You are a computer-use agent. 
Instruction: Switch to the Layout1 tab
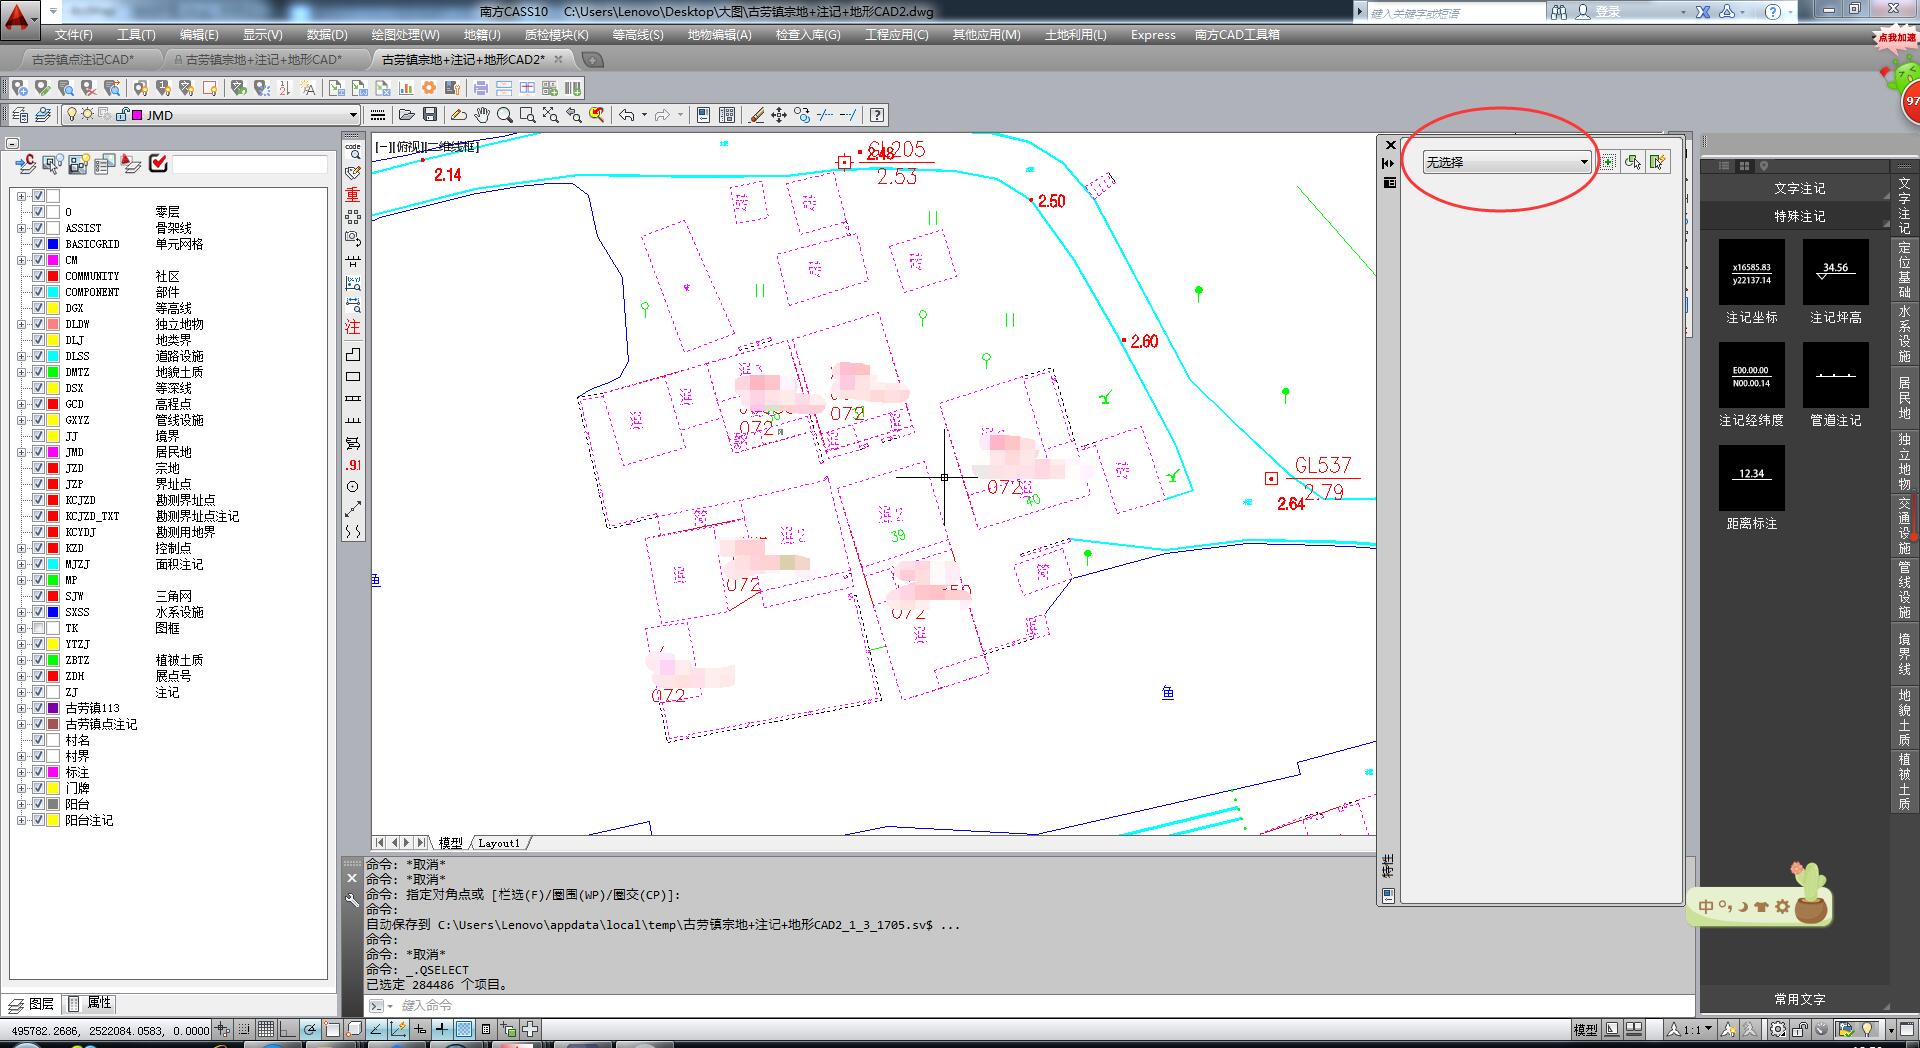tap(499, 843)
